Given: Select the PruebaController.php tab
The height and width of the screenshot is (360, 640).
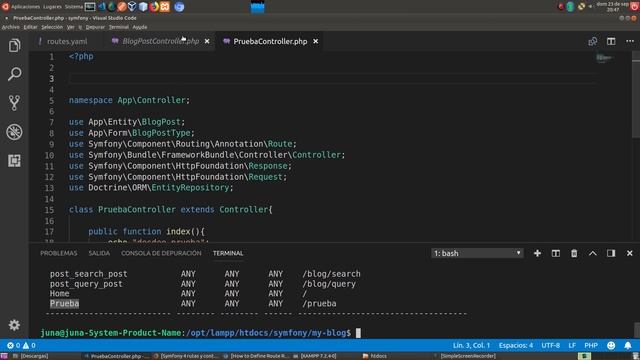Looking at the screenshot, I should click(x=270, y=41).
